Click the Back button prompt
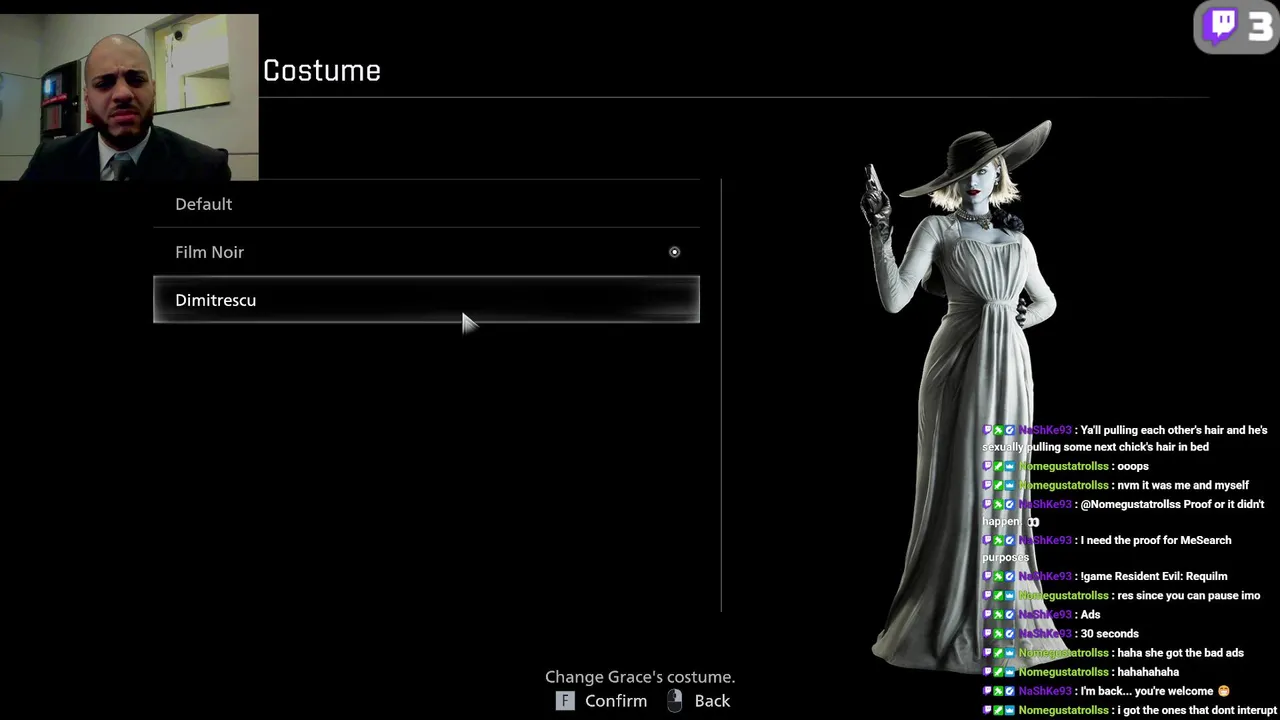Viewport: 1280px width, 720px height. coord(712,701)
